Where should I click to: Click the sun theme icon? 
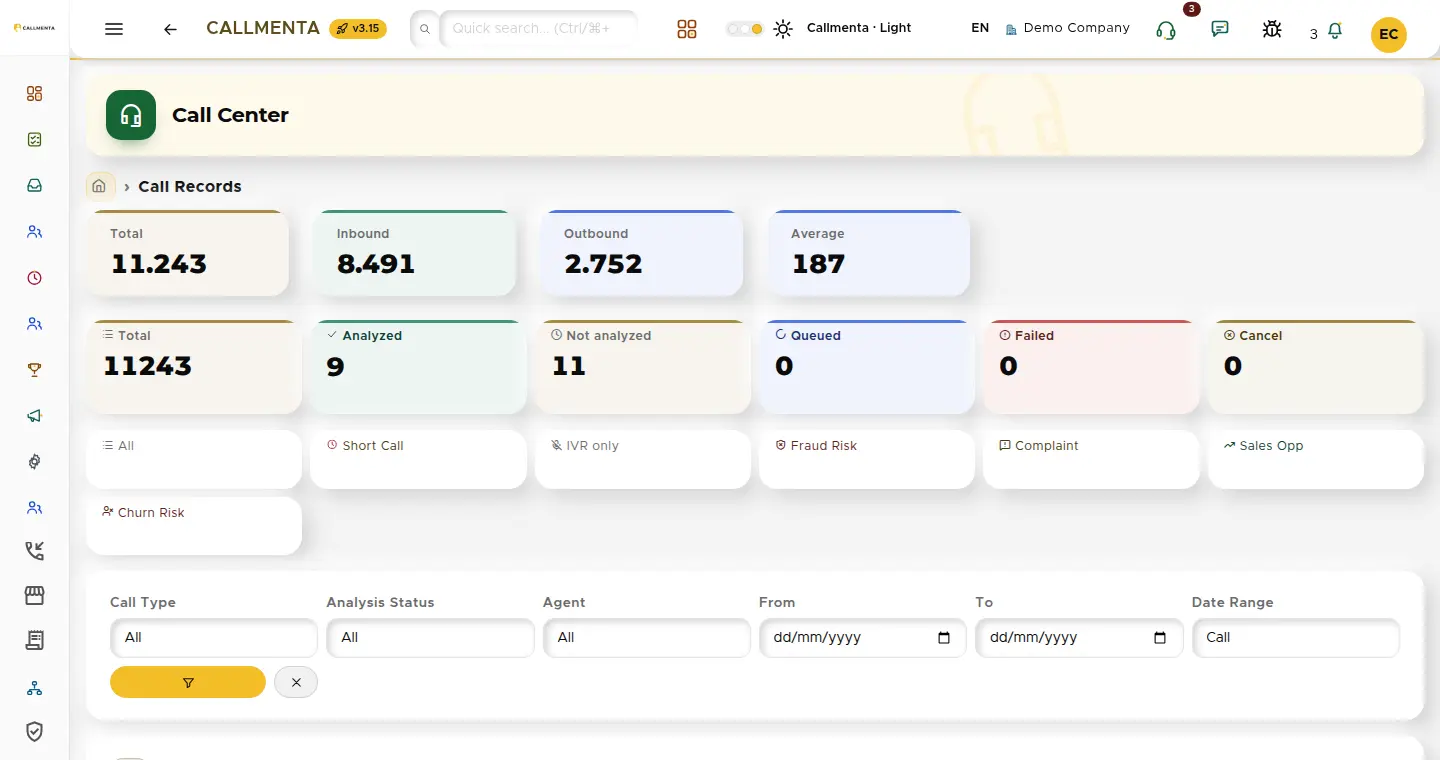point(783,29)
